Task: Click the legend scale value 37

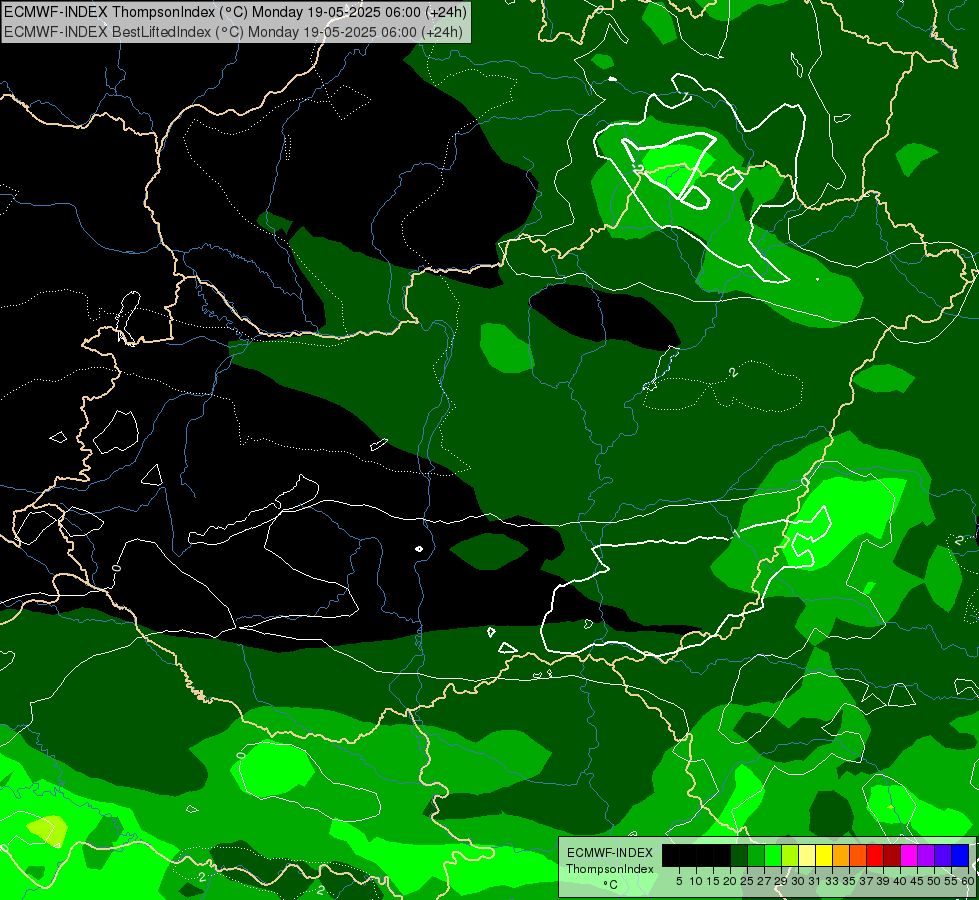Action: coord(867,881)
